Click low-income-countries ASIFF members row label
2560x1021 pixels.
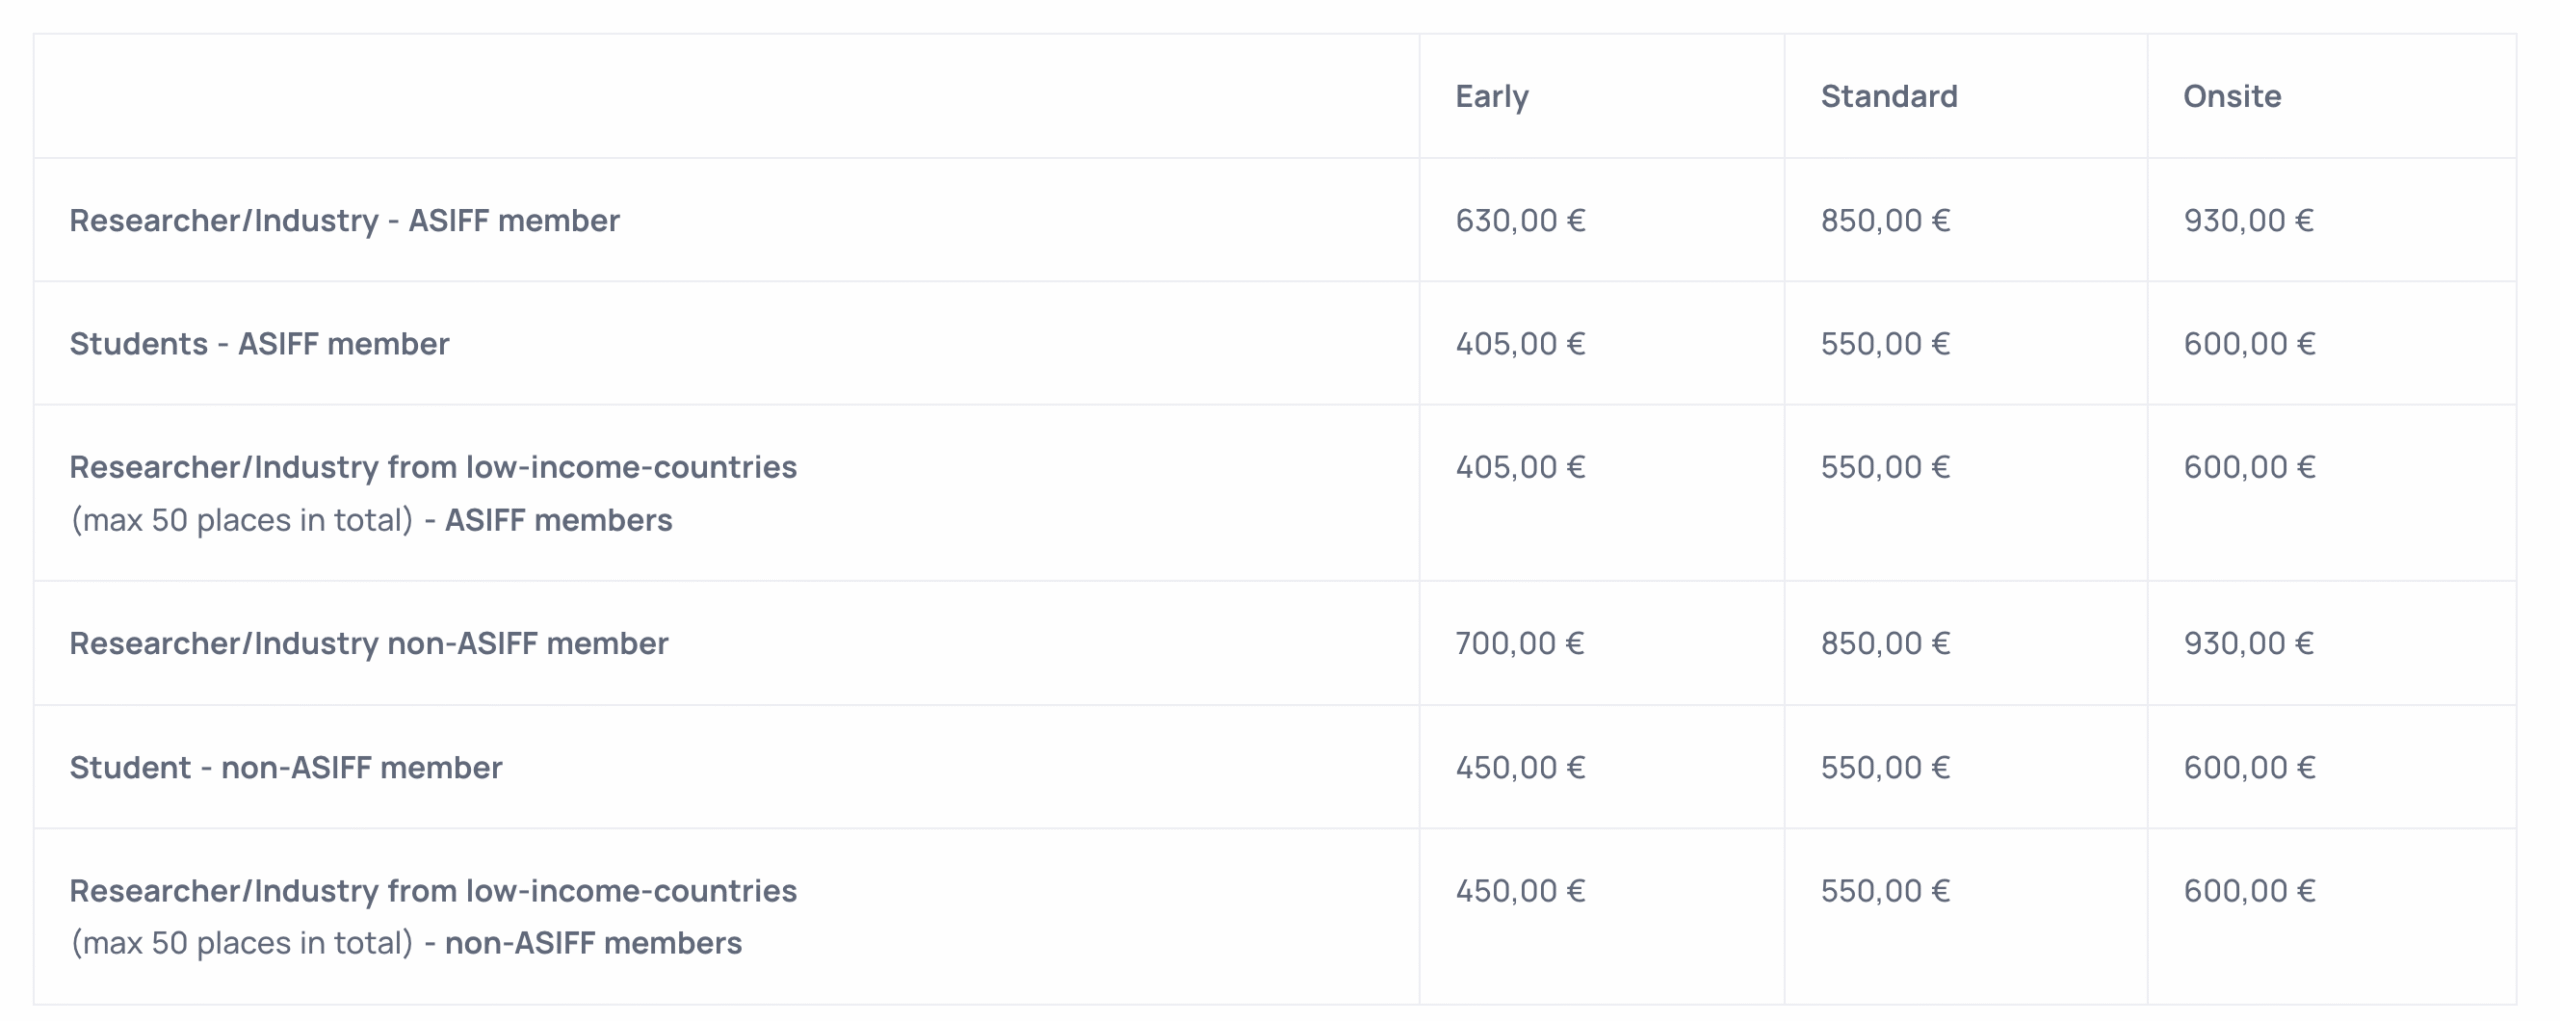(432, 468)
